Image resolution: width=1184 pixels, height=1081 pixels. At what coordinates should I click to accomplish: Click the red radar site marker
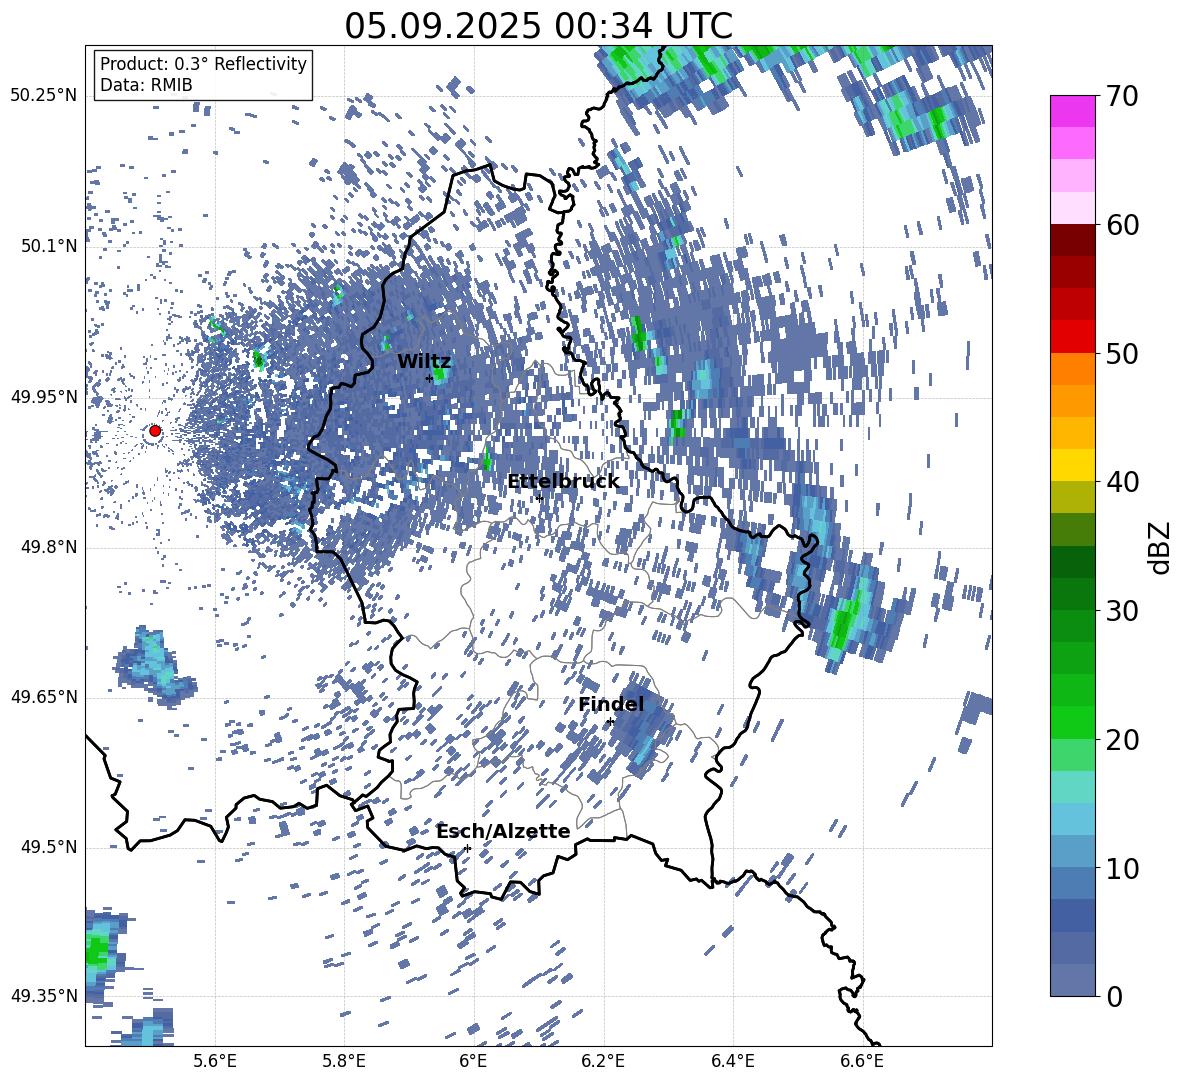(155, 431)
